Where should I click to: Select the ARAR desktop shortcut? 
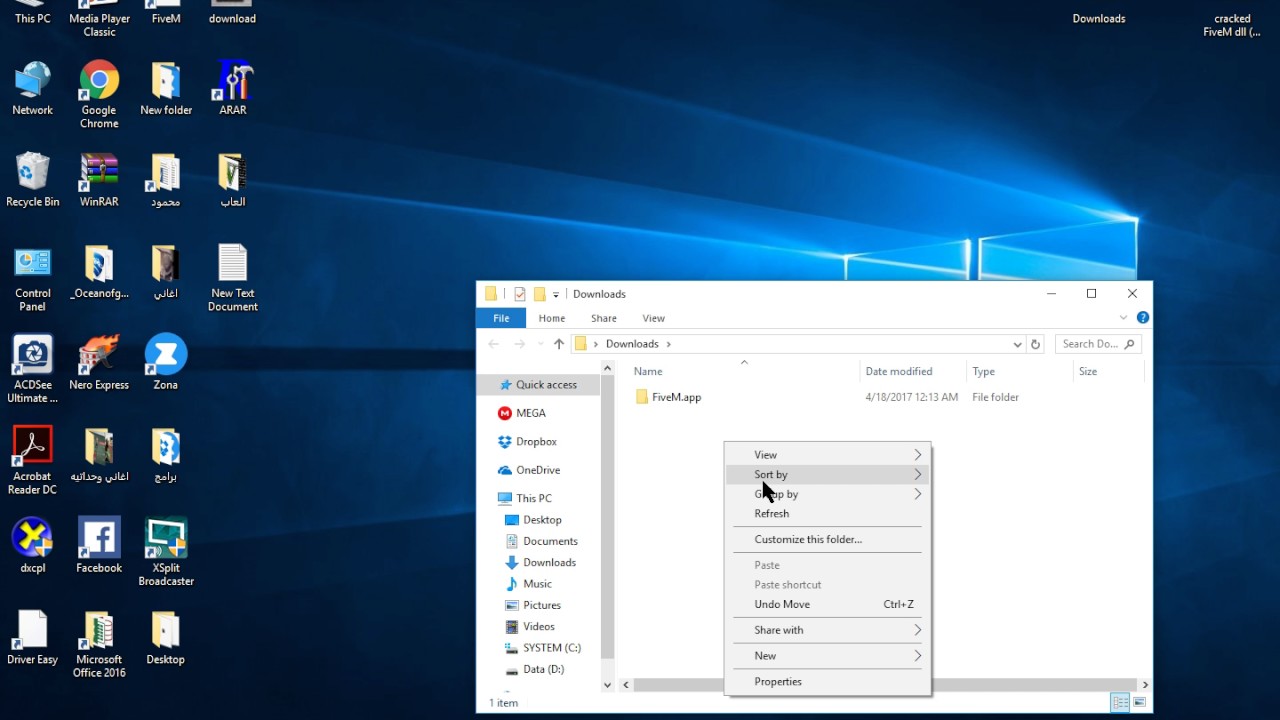tap(233, 89)
